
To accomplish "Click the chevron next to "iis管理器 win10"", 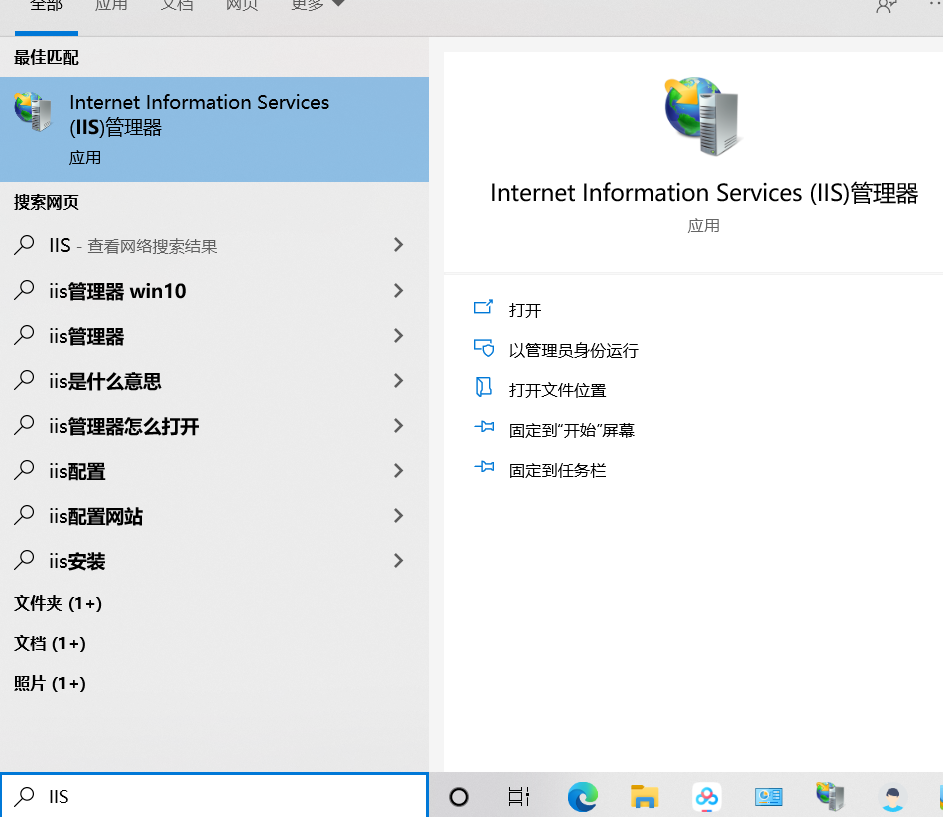I will (397, 290).
